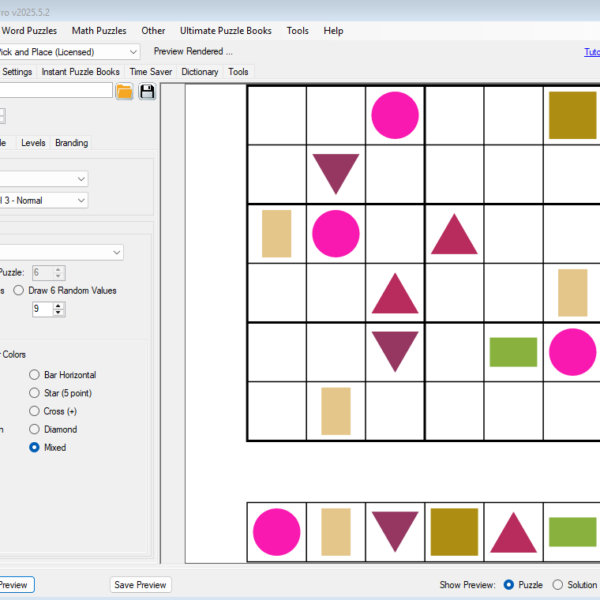This screenshot has width=600, height=600.
Task: Pick the pink circle from the piece tray
Action: tap(276, 532)
